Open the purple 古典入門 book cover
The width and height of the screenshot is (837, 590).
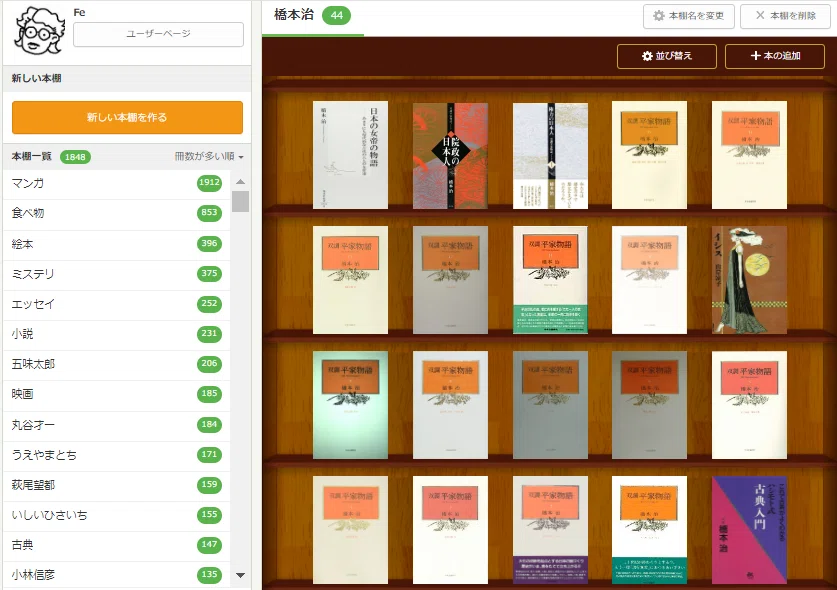click(749, 530)
